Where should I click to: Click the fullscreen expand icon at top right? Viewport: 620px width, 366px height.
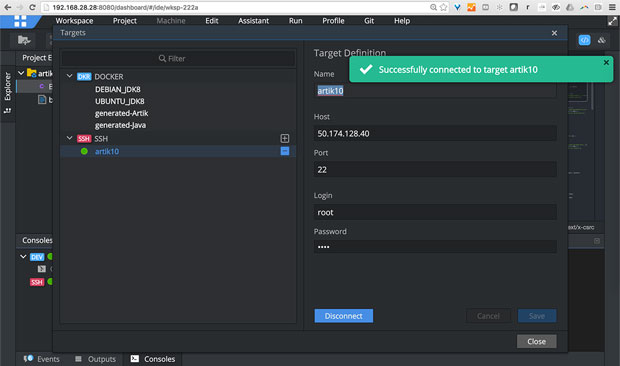(612, 21)
